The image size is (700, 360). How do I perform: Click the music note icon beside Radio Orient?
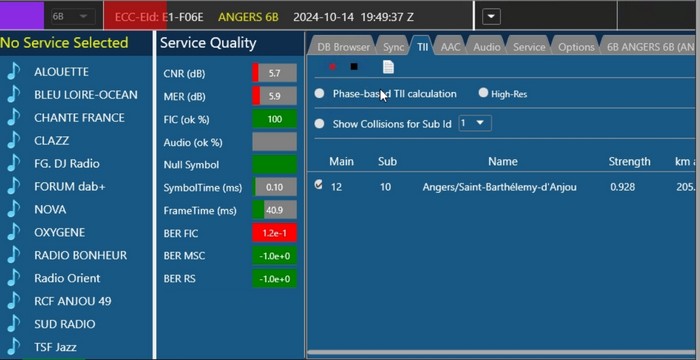13,278
